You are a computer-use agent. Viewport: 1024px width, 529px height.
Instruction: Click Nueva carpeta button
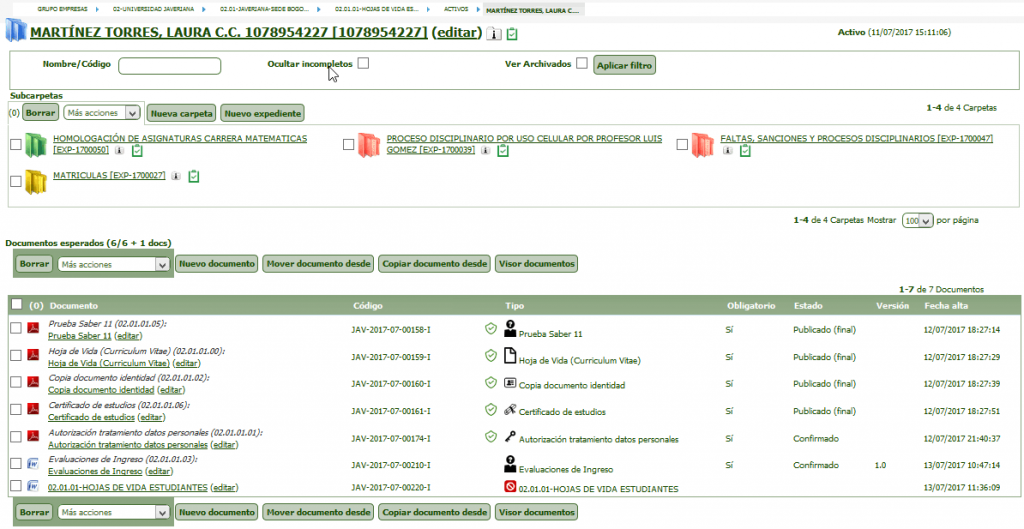(182, 113)
